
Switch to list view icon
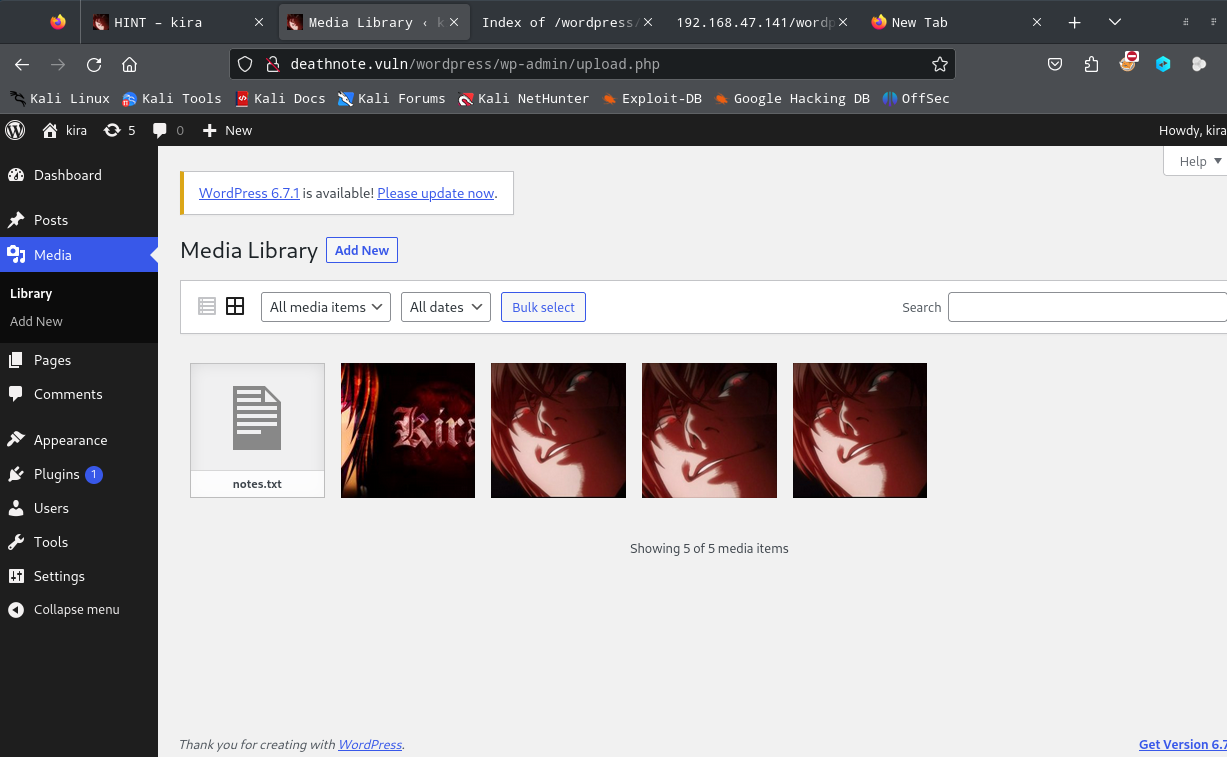click(207, 306)
